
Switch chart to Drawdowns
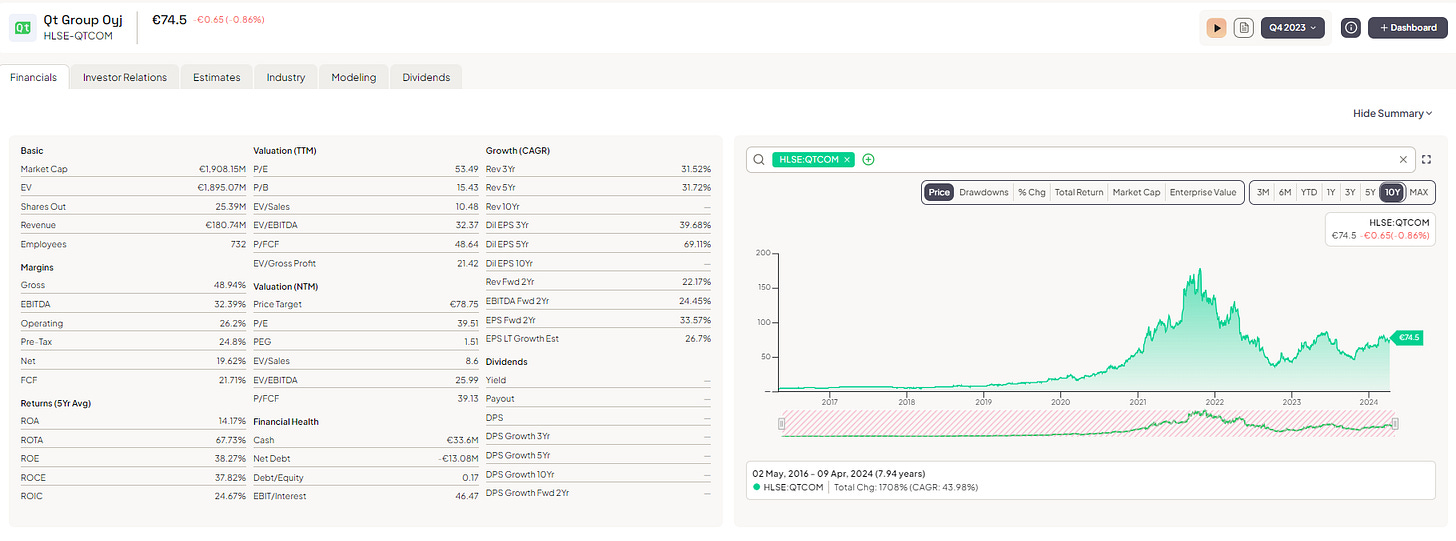[984, 192]
